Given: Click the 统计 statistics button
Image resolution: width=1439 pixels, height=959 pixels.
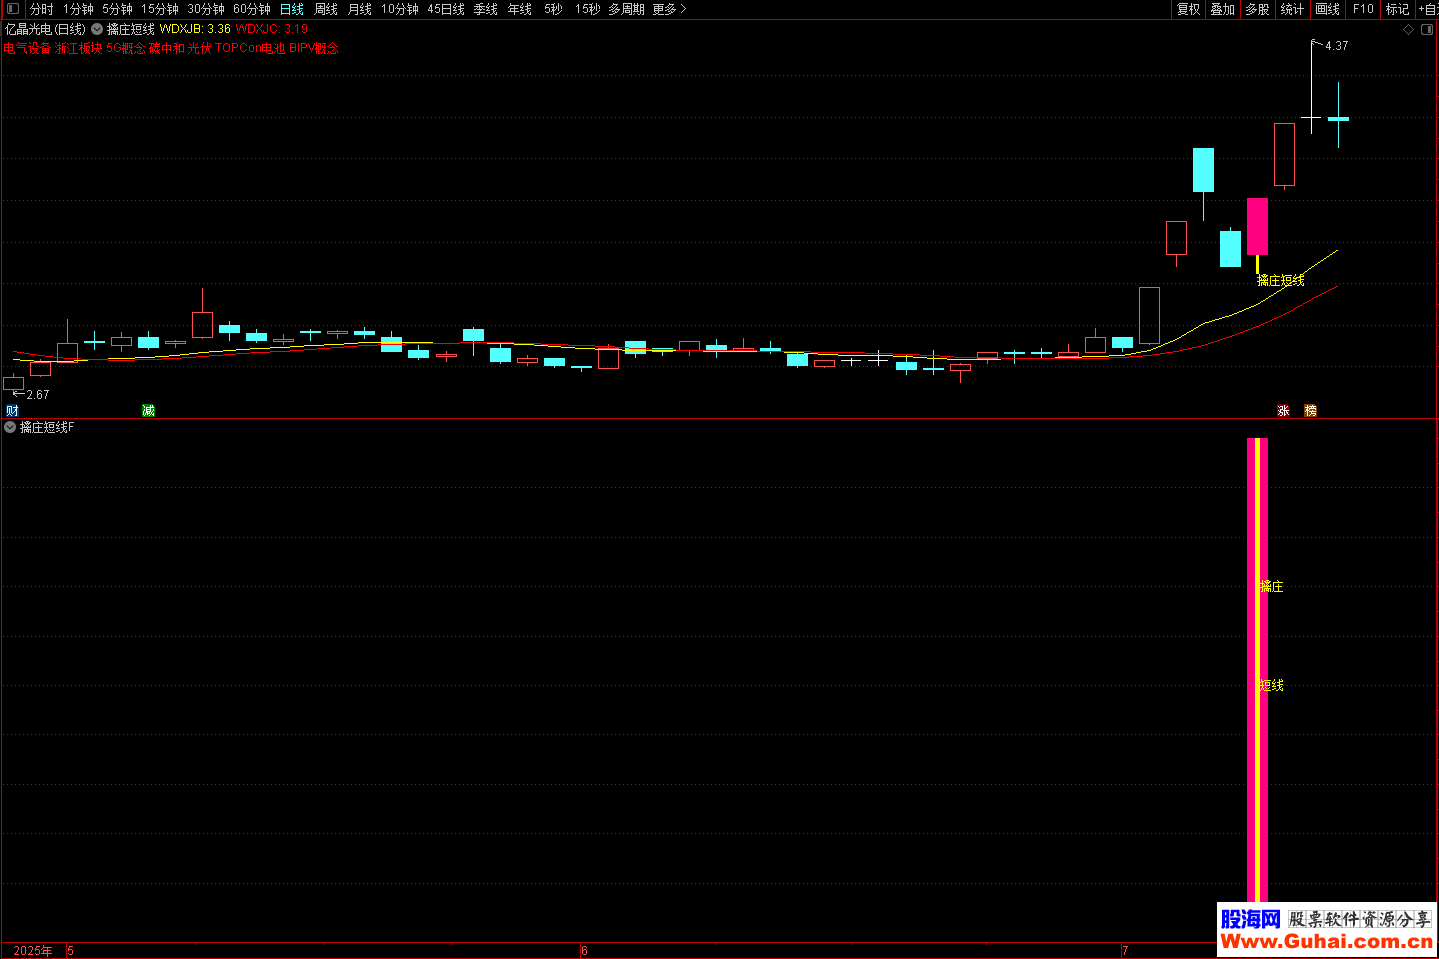Looking at the screenshot, I should (1292, 9).
